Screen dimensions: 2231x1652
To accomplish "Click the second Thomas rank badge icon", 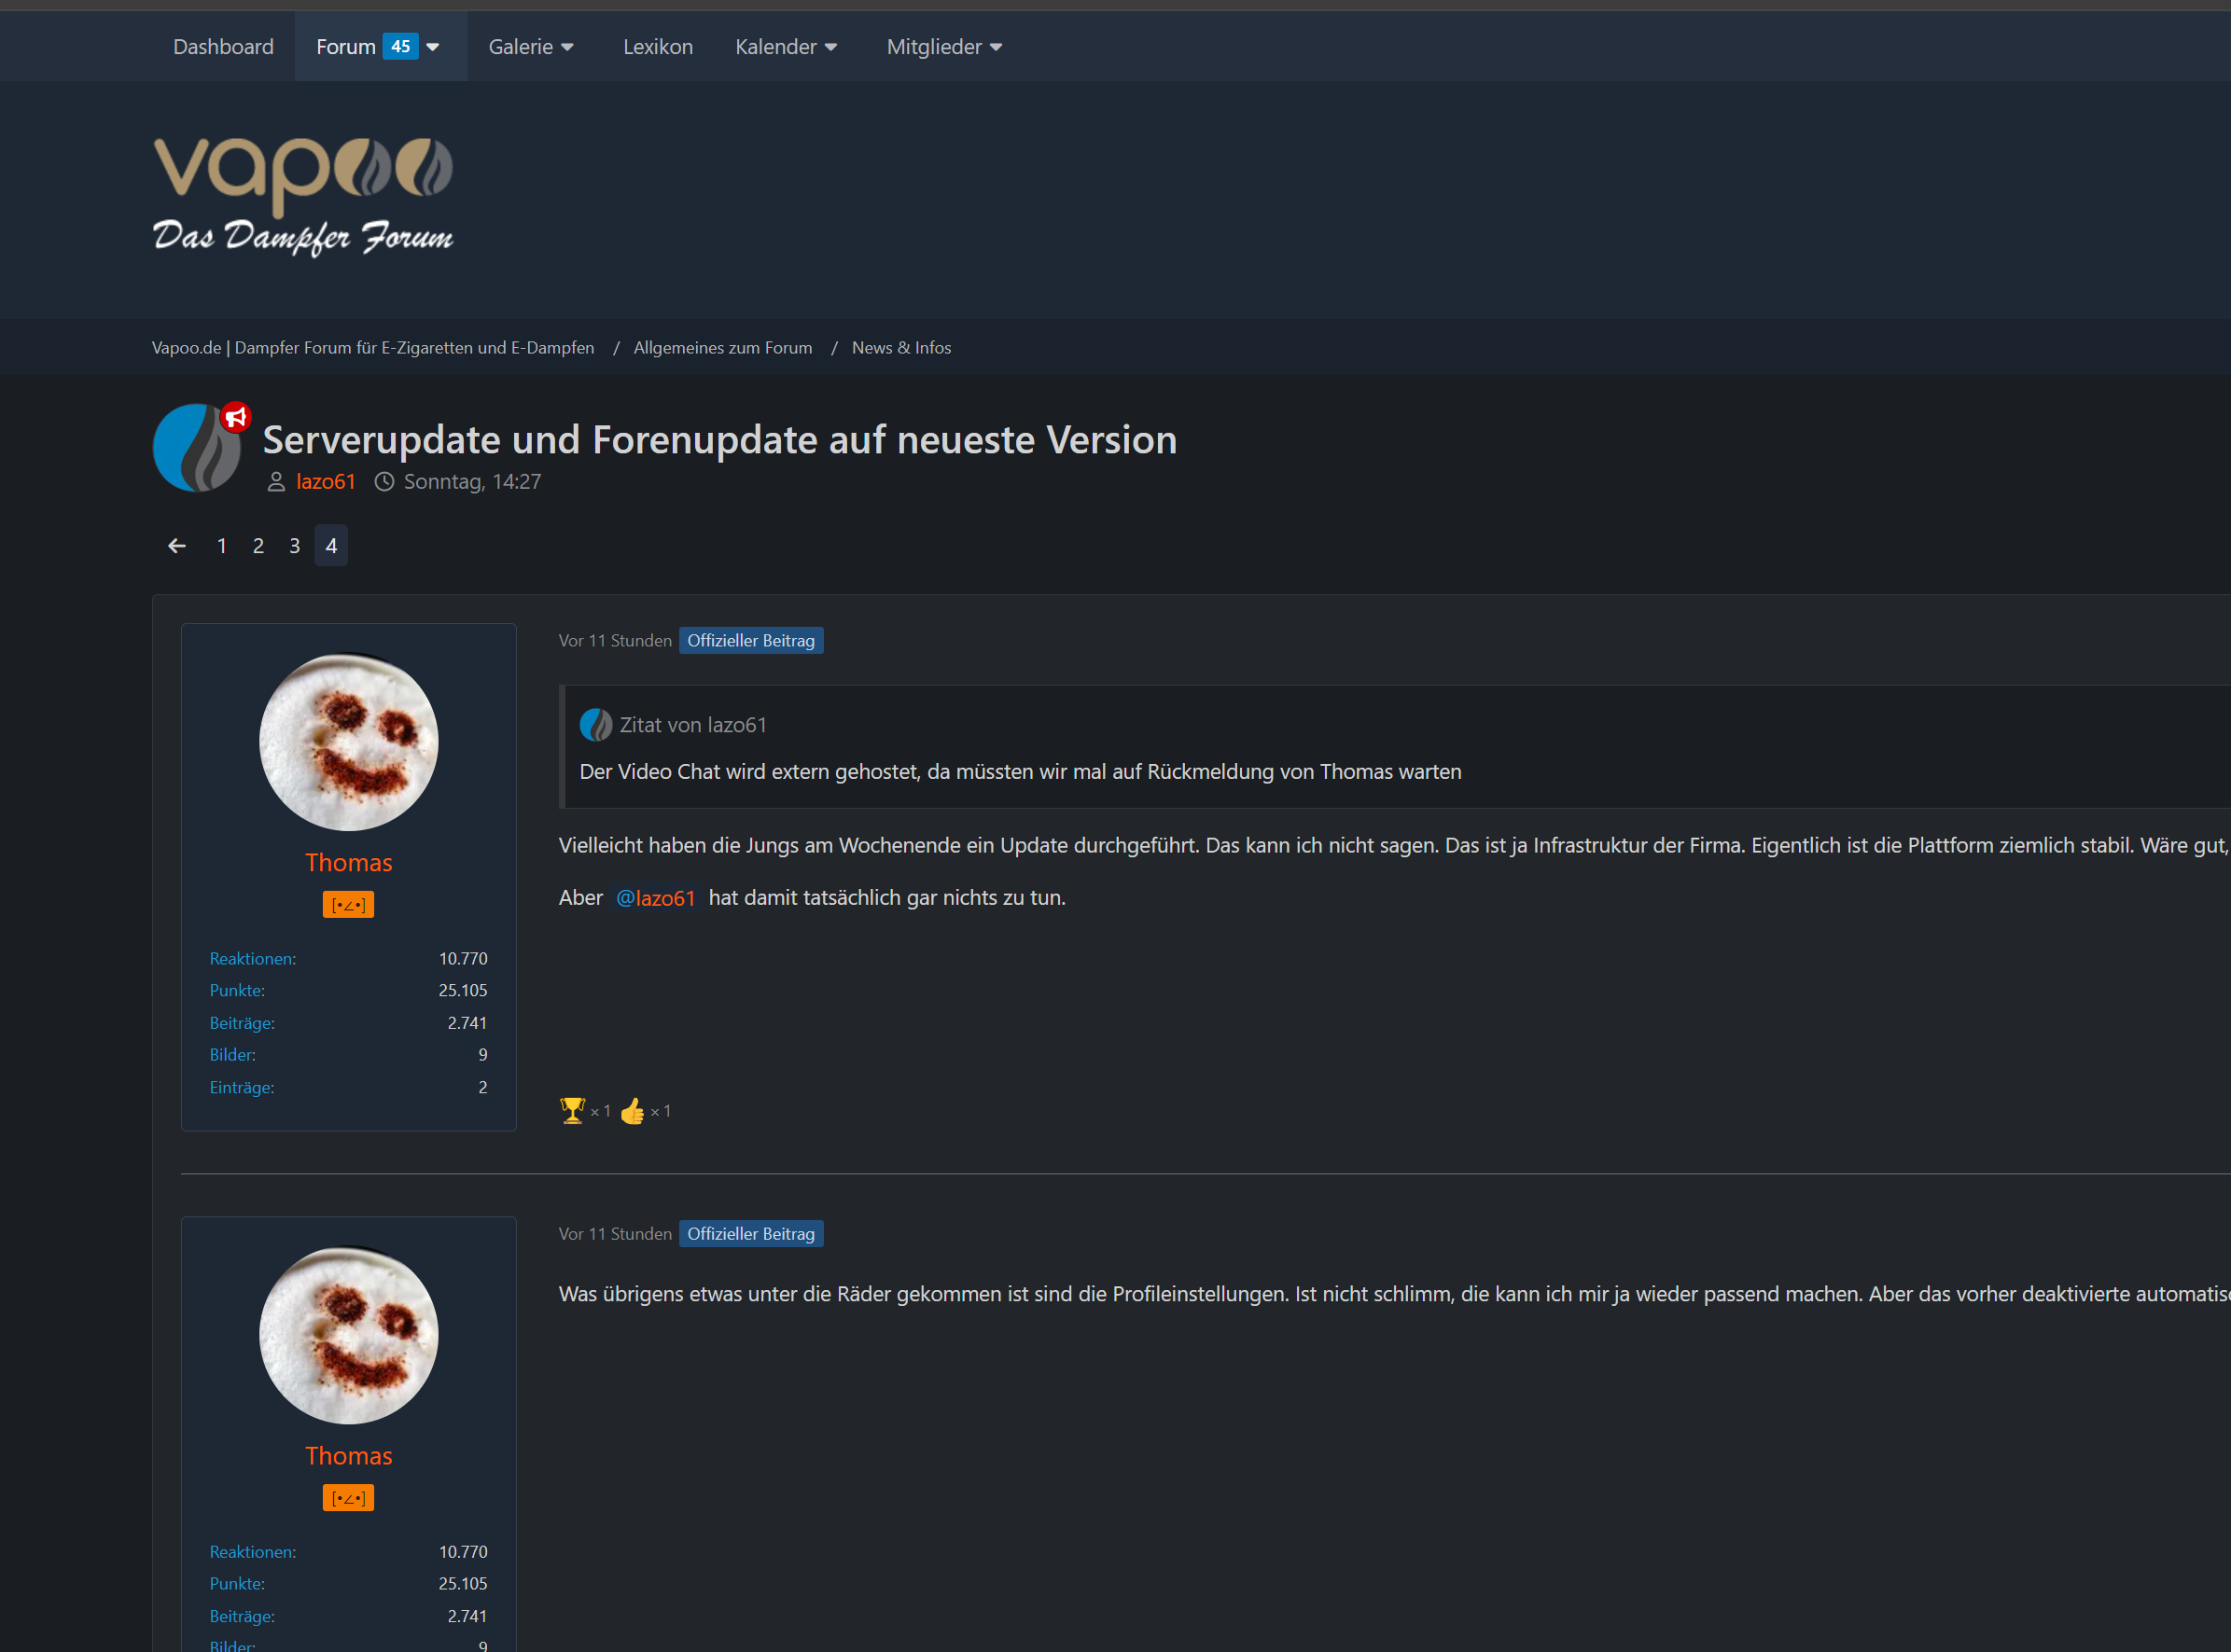I will click(x=348, y=1498).
